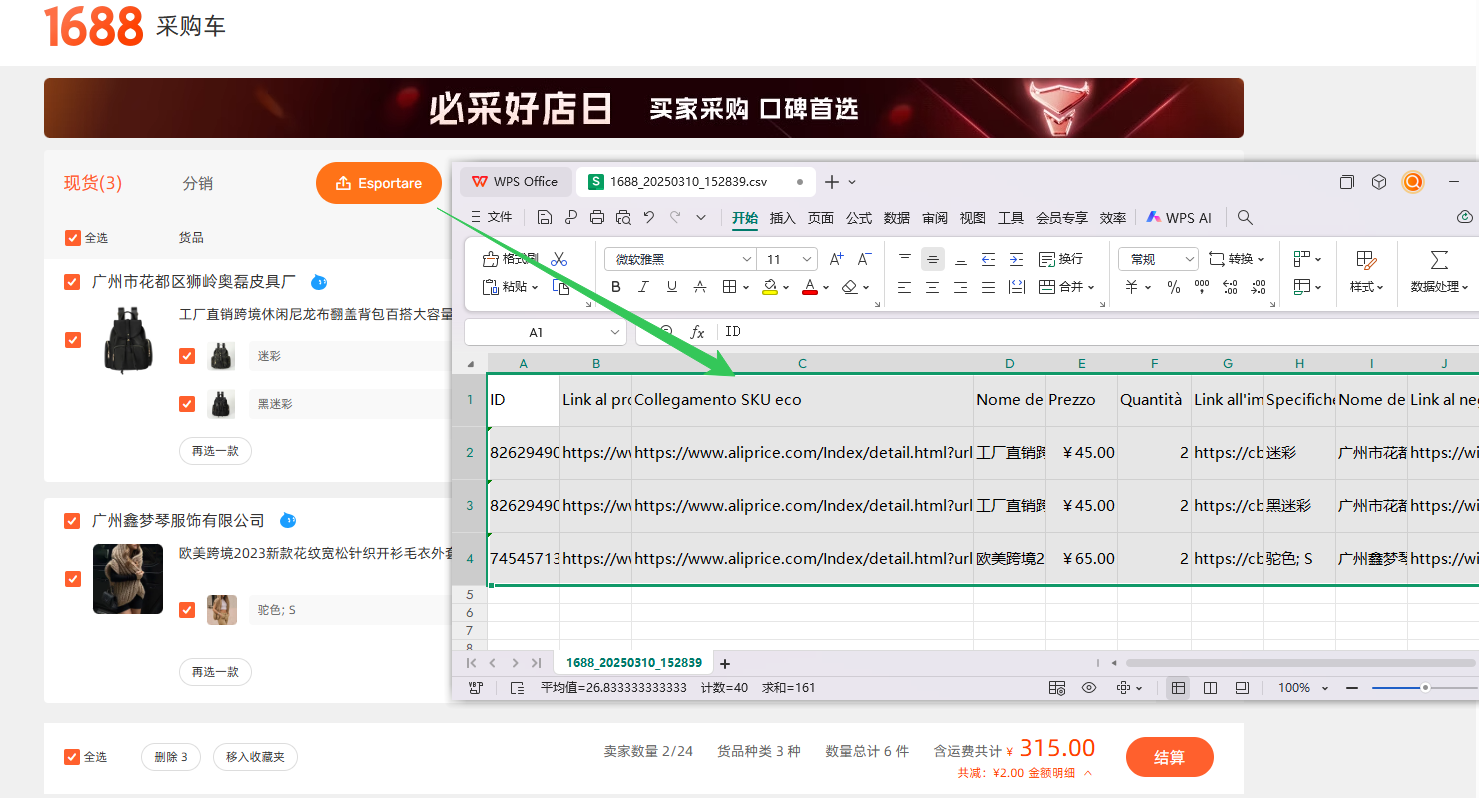Undo the last action in WPS

(649, 217)
